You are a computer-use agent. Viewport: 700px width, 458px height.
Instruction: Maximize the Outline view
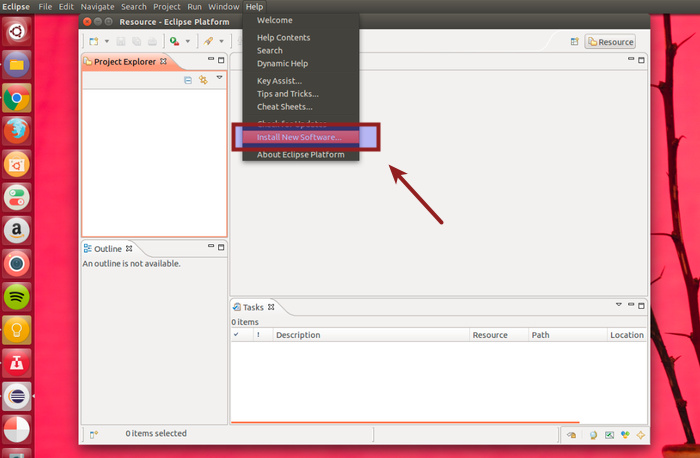pyautogui.click(x=221, y=247)
